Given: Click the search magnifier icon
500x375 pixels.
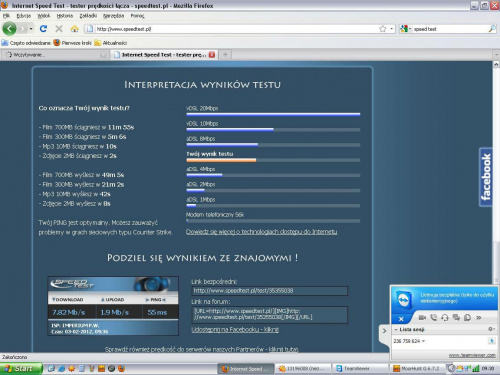Looking at the screenshot, I should click(x=492, y=29).
